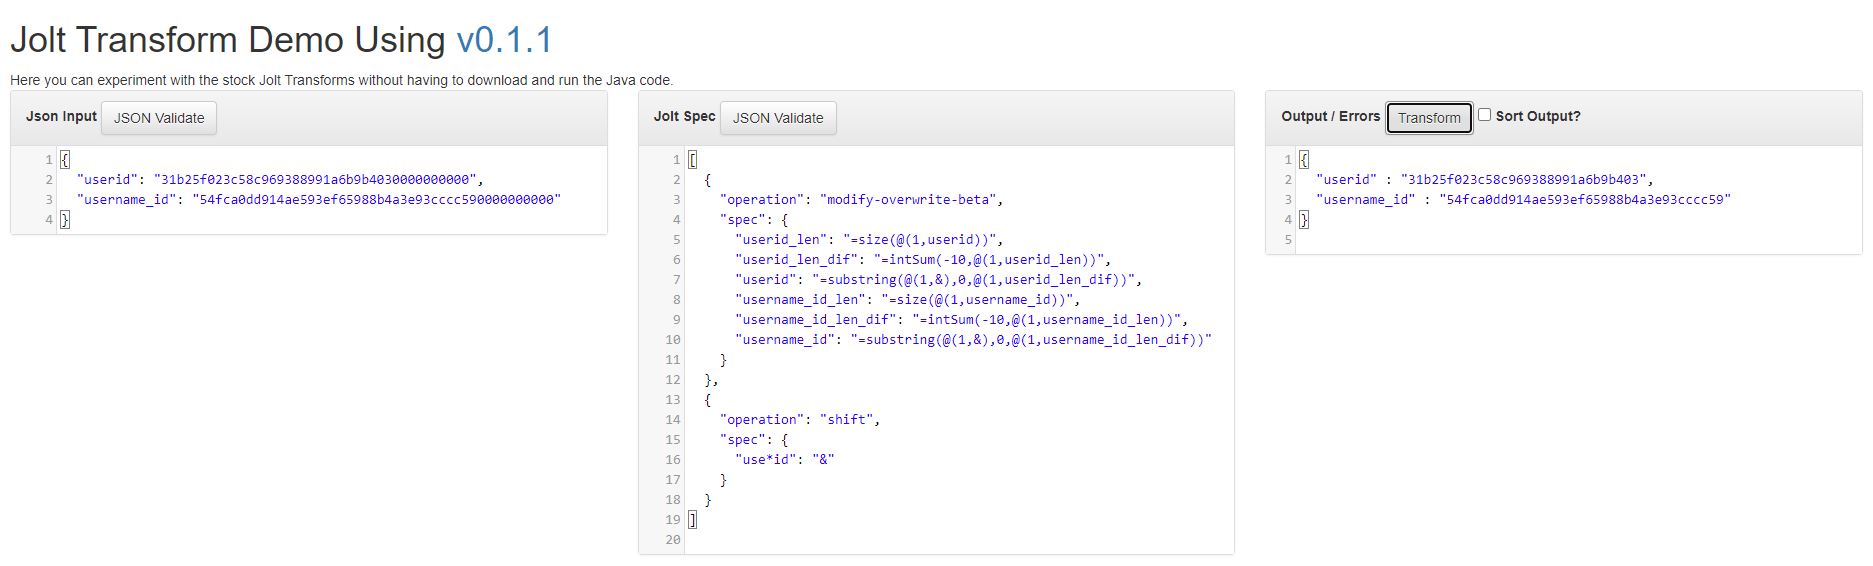Click the Json Input panel label
This screenshot has height=566, width=1873.
(61, 116)
